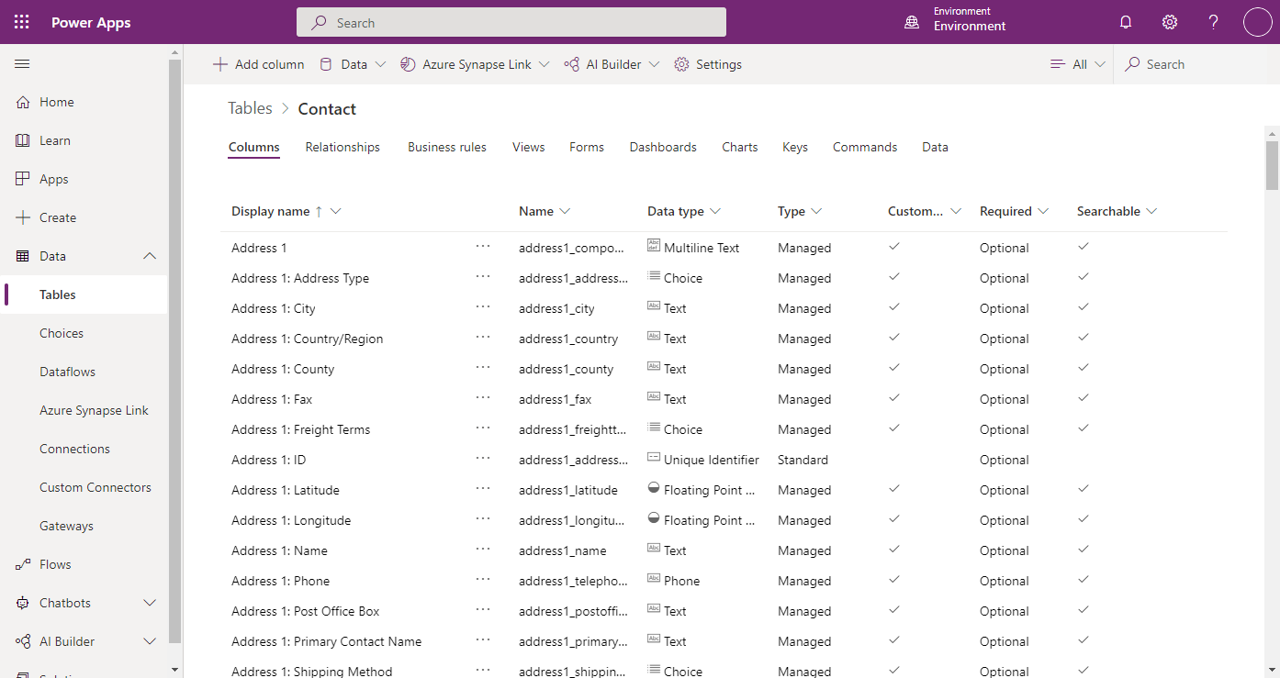Switch to the Relationships tab
This screenshot has height=678, width=1280.
tap(342, 147)
